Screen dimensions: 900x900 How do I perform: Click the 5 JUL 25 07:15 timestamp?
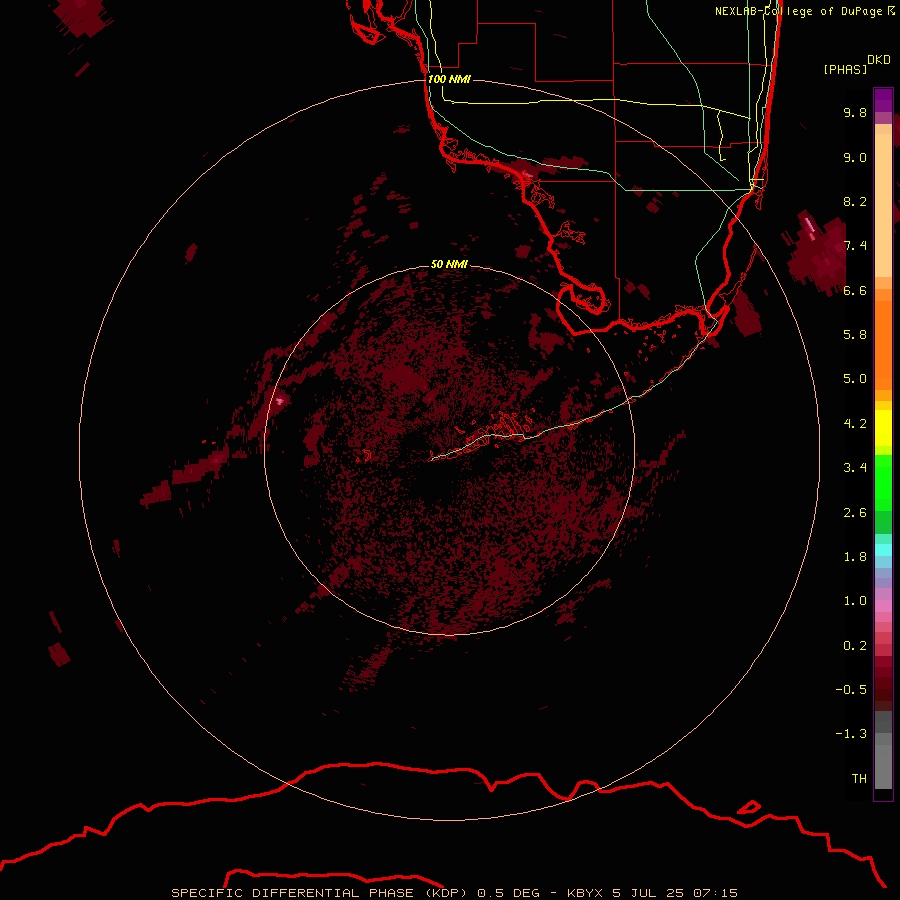675,893
